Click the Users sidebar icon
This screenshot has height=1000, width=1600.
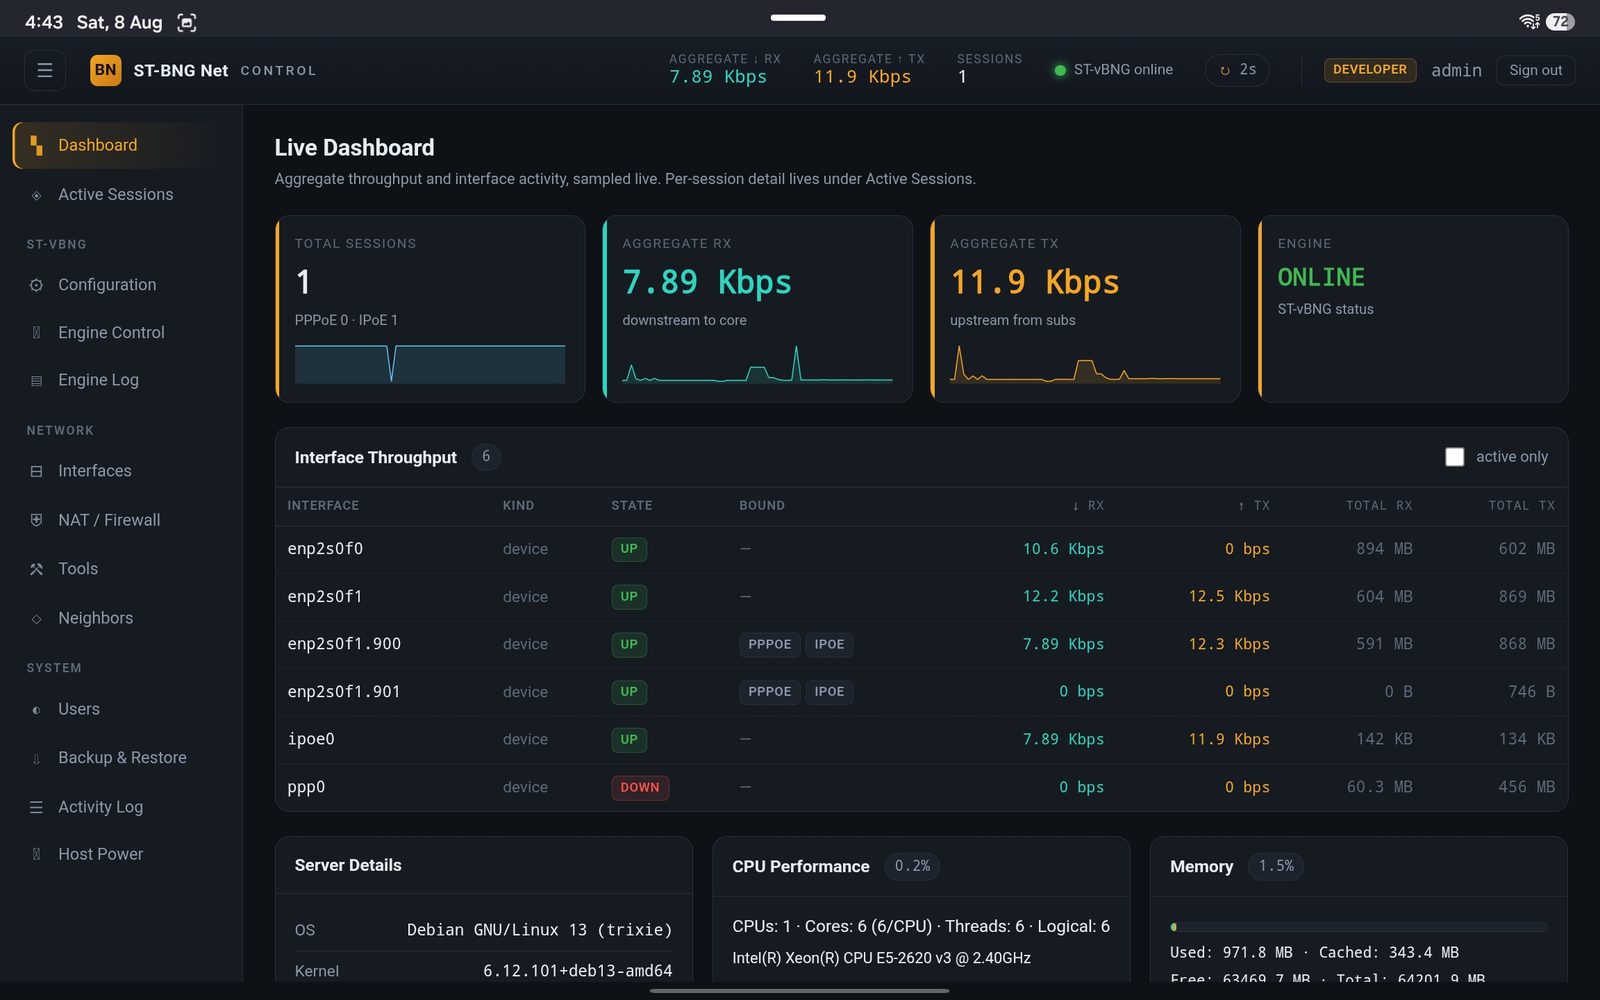coord(36,710)
